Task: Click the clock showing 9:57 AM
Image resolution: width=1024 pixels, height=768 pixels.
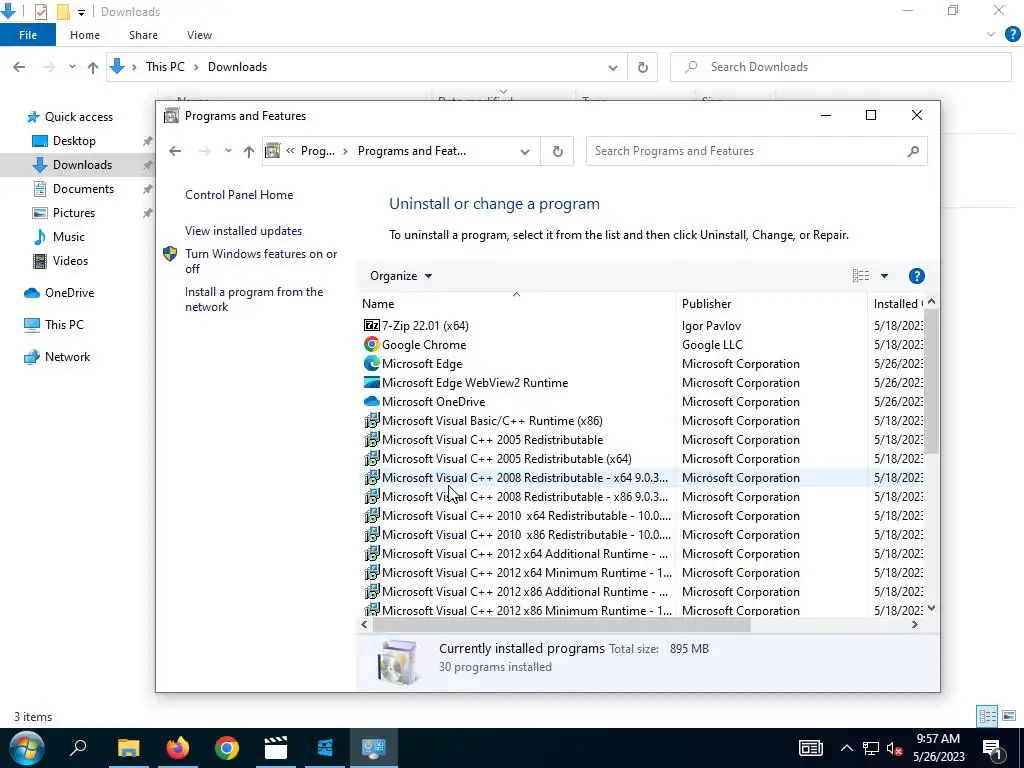Action: pyautogui.click(x=938, y=739)
